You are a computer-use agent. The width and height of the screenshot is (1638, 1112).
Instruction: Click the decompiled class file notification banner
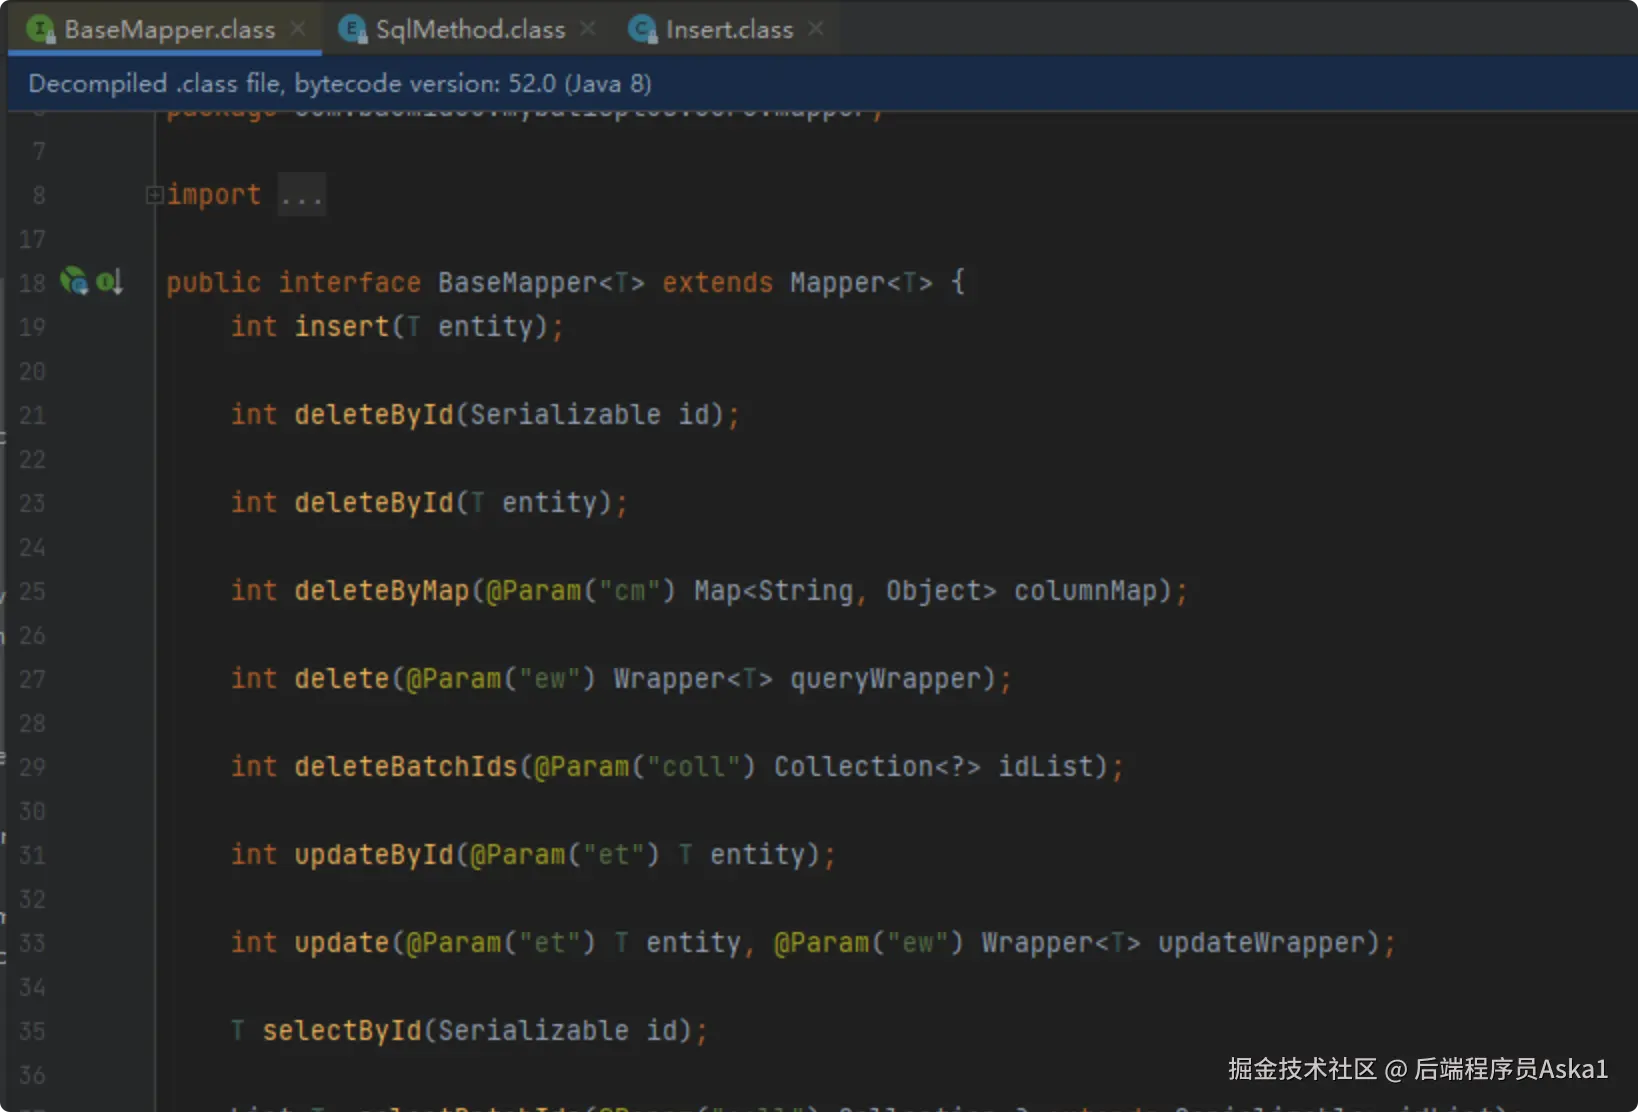[x=822, y=84]
